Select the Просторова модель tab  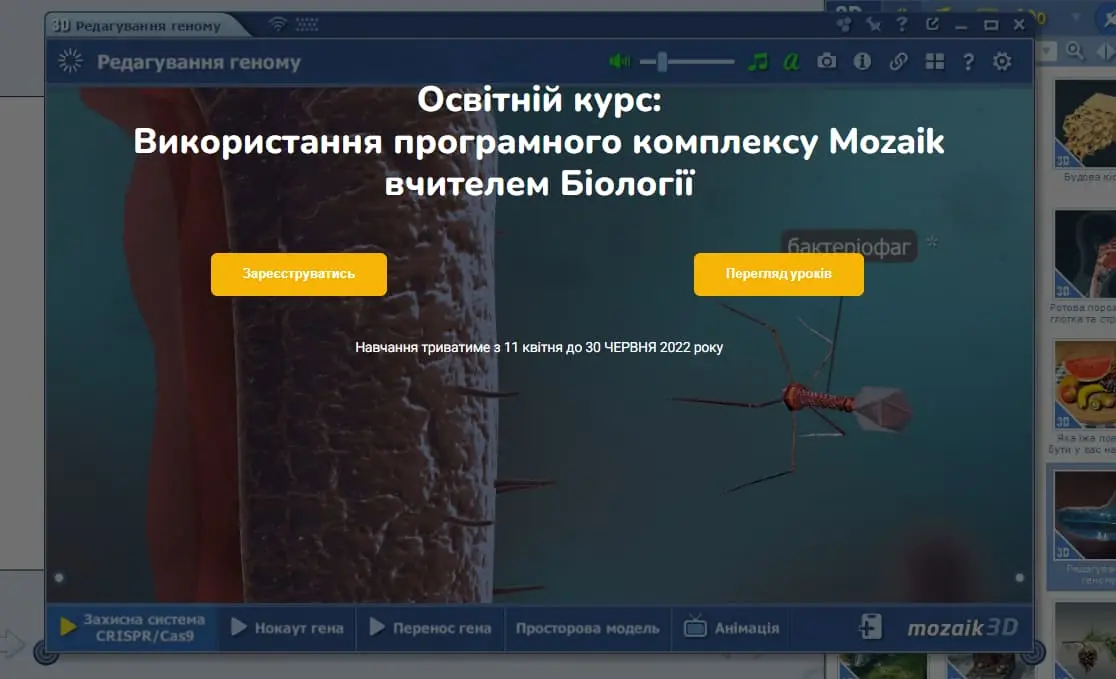tap(587, 628)
